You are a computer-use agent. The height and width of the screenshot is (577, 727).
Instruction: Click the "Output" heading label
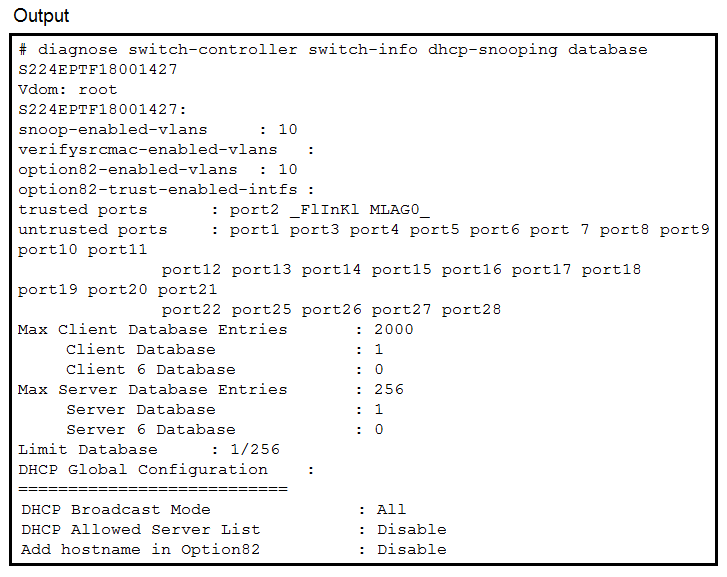tap(42, 16)
